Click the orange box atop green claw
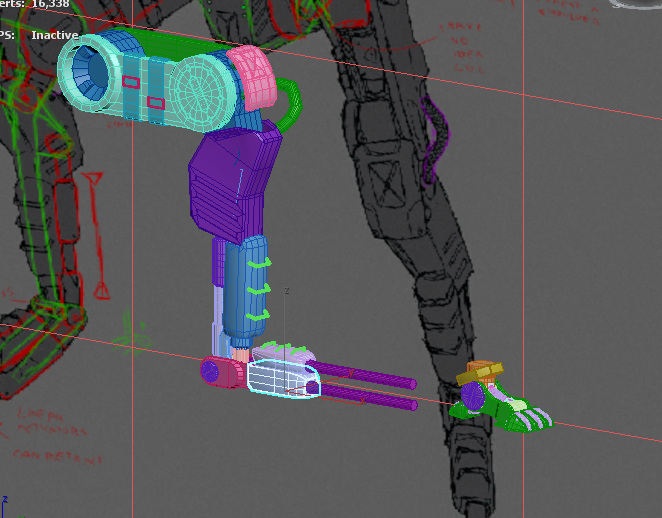Screen dimensions: 662x518 tap(482, 370)
